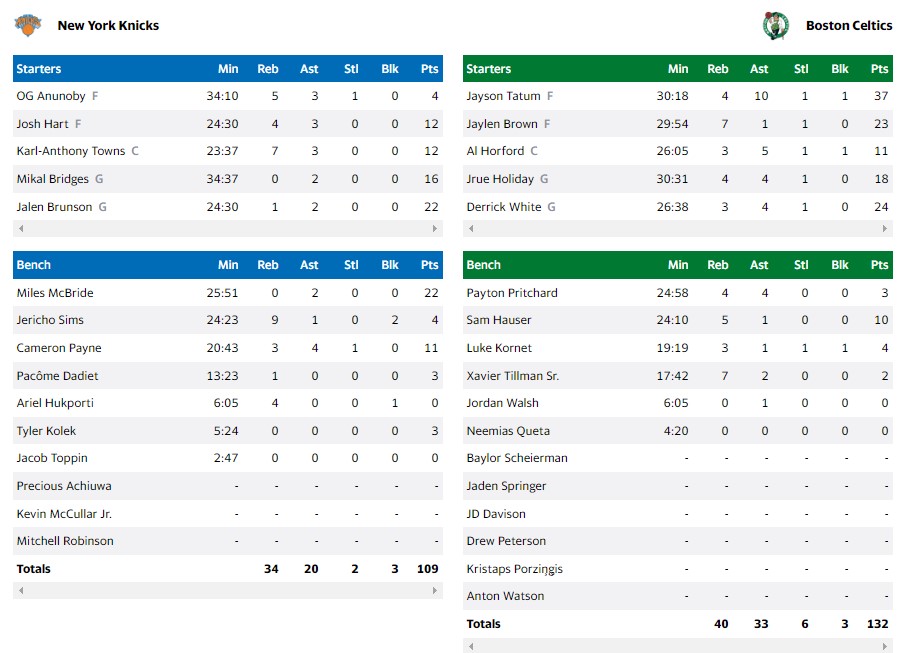Open Derrick White's profile link
Screen dimensions: 897x653
(503, 207)
